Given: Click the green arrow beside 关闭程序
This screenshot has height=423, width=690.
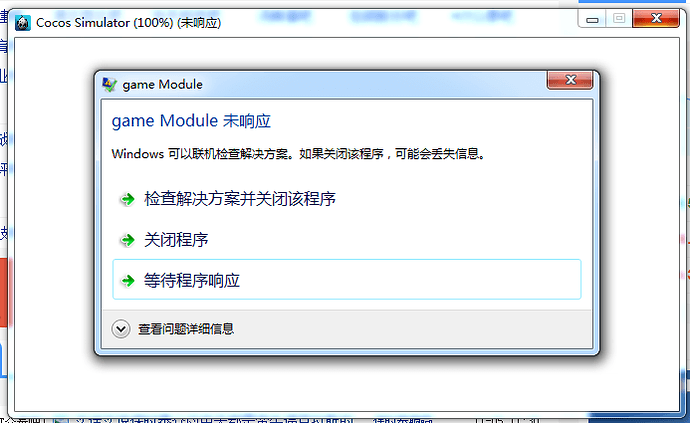Looking at the screenshot, I should tap(128, 240).
